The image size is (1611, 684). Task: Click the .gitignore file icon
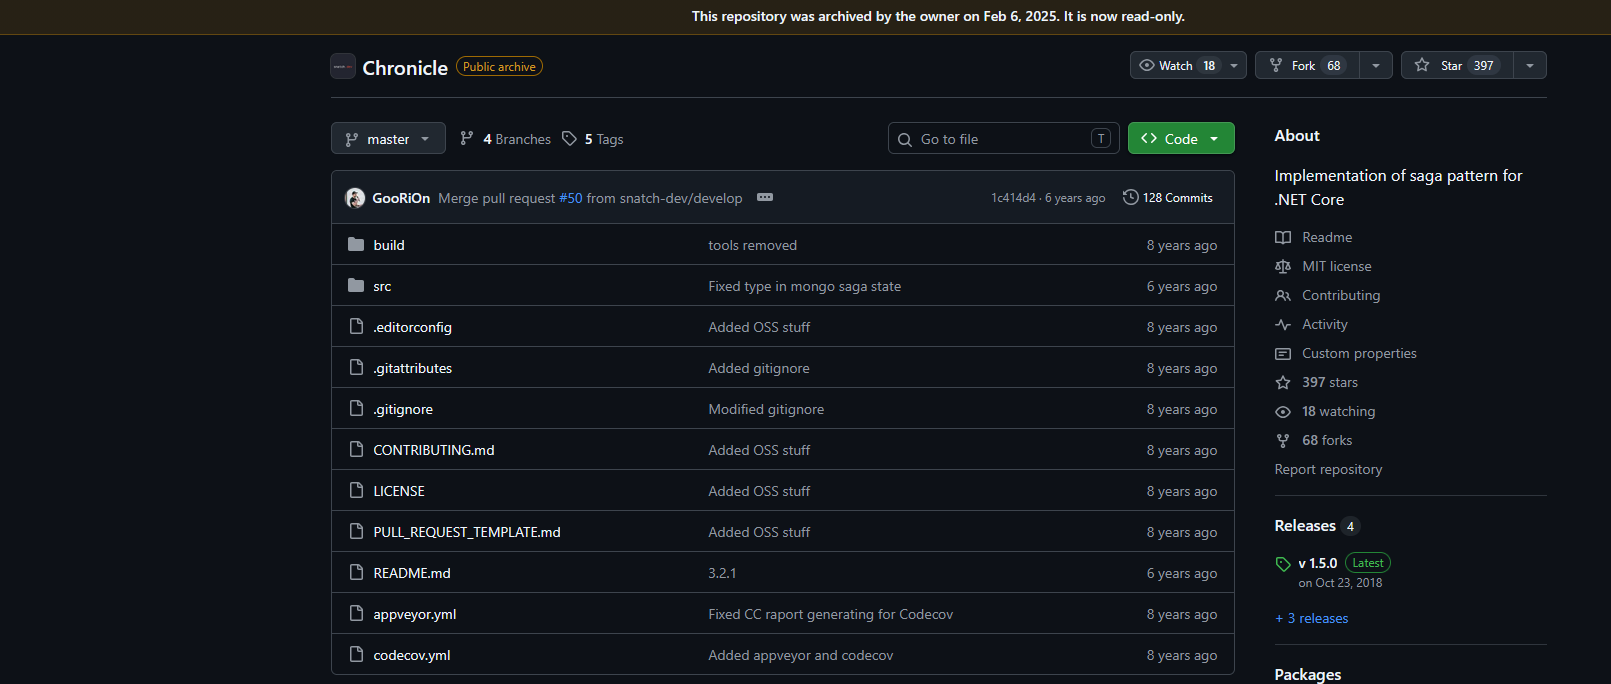coord(356,408)
